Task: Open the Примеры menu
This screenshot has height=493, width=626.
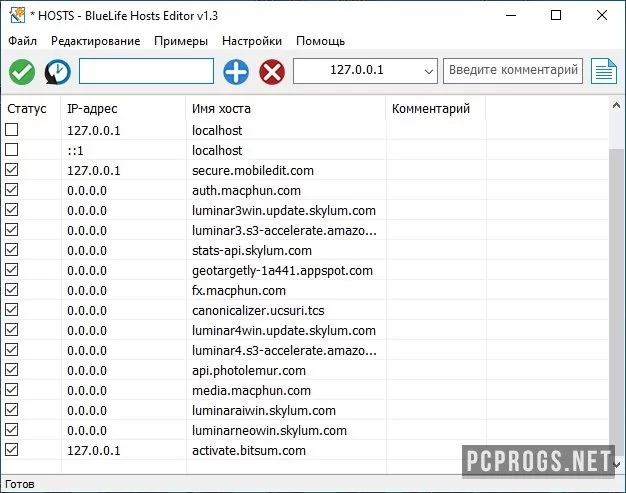Action: click(x=181, y=41)
